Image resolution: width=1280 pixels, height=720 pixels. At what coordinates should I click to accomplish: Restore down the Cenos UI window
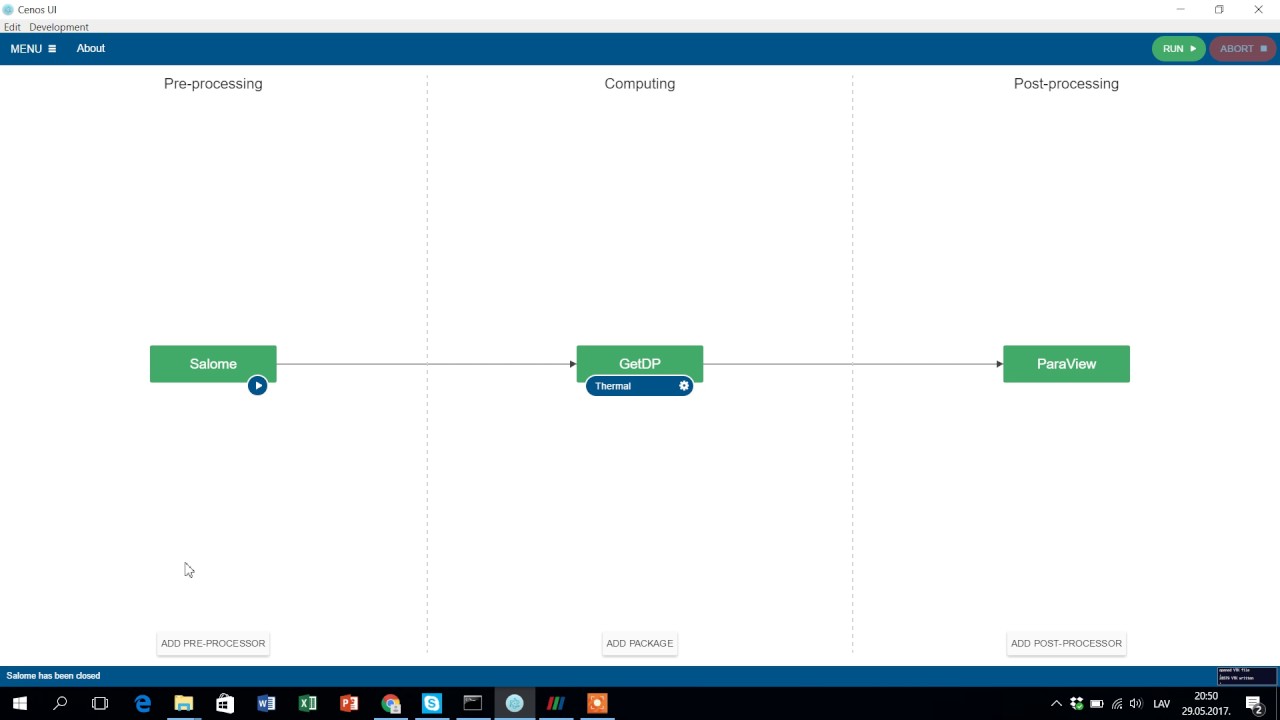(1219, 10)
